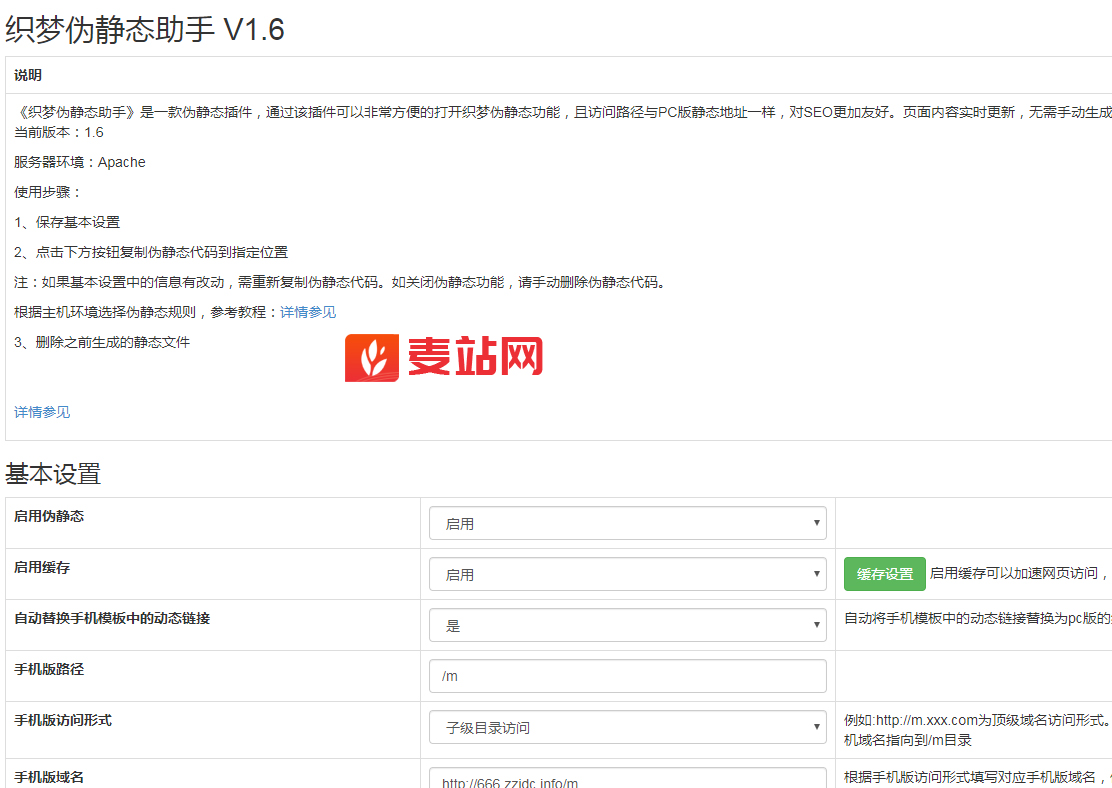1112x788 pixels.
Task: Expand the 启用伪静态 dropdown
Action: [627, 523]
